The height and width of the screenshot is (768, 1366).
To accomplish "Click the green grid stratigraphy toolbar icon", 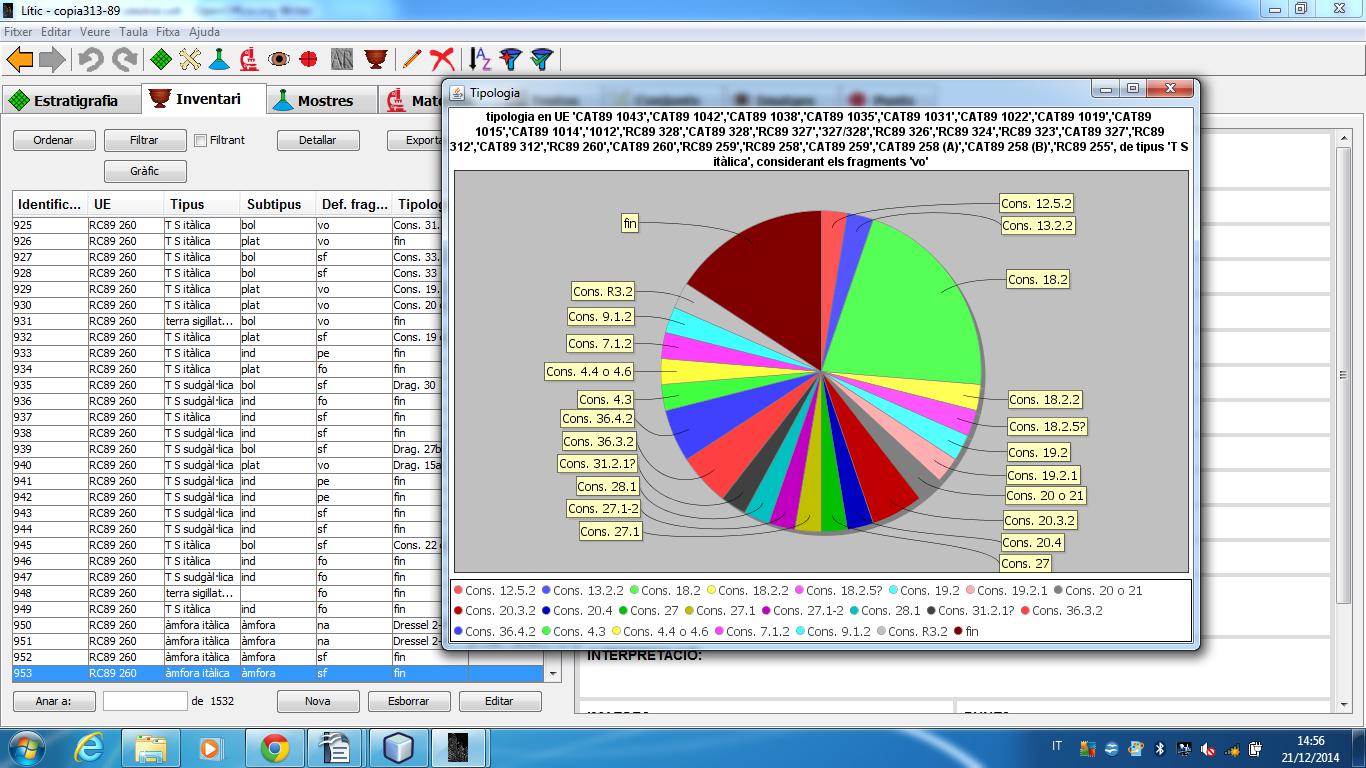I will click(x=161, y=60).
